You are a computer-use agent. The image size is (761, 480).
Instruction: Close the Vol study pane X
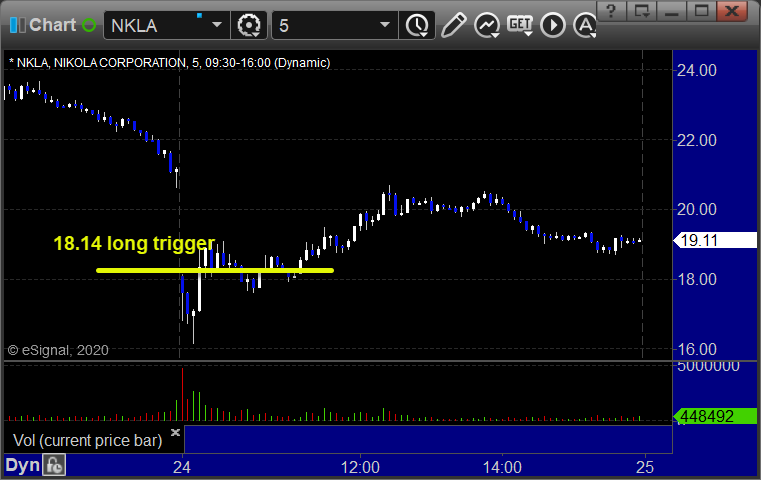tap(175, 432)
